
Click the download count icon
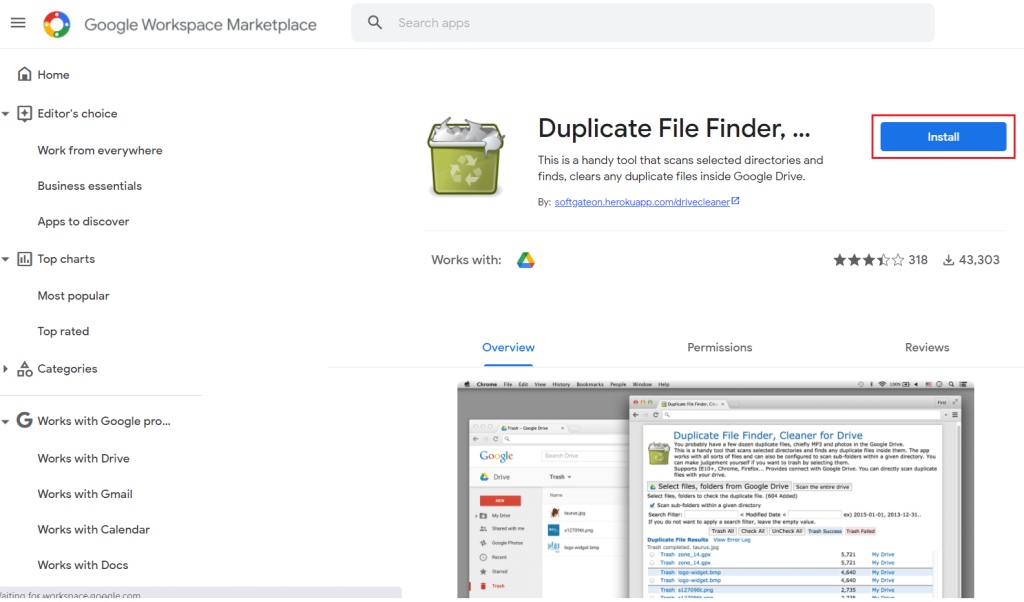point(948,260)
